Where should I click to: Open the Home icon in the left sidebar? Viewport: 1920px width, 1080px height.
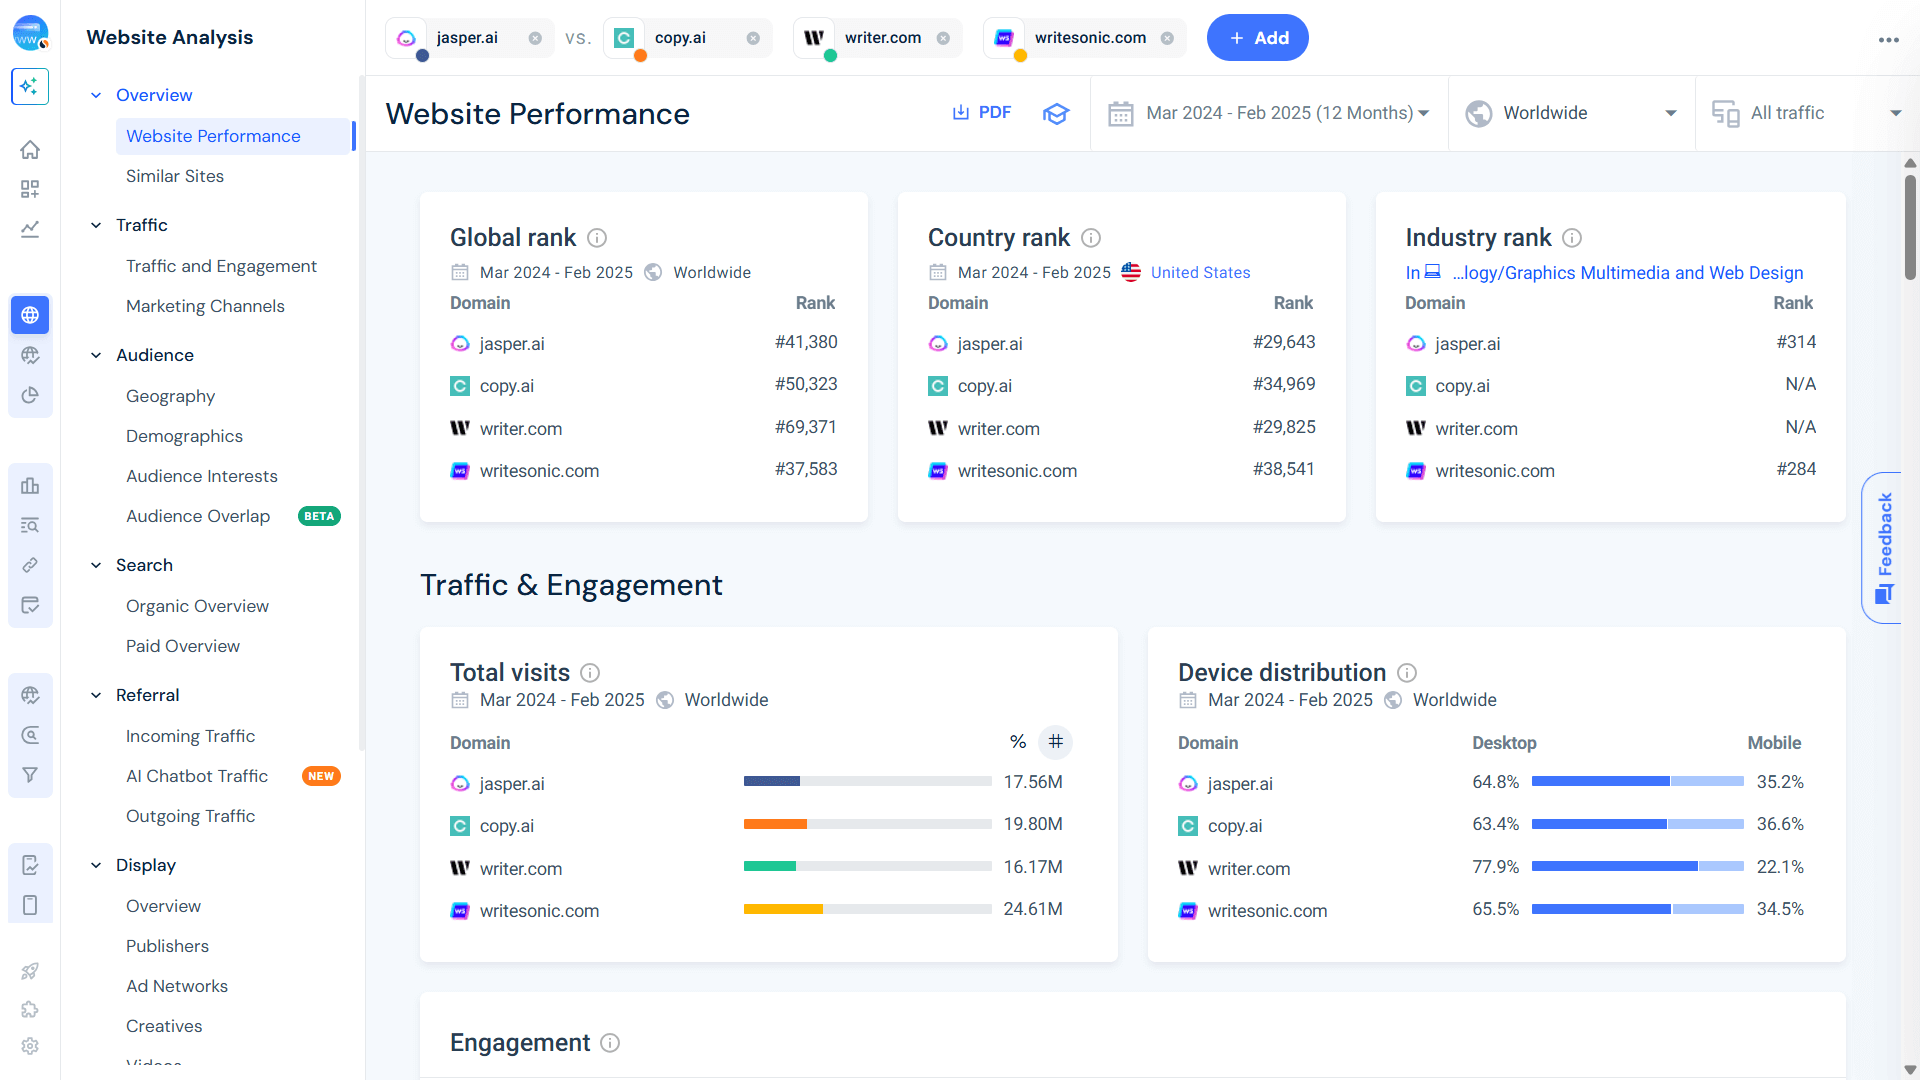tap(30, 149)
